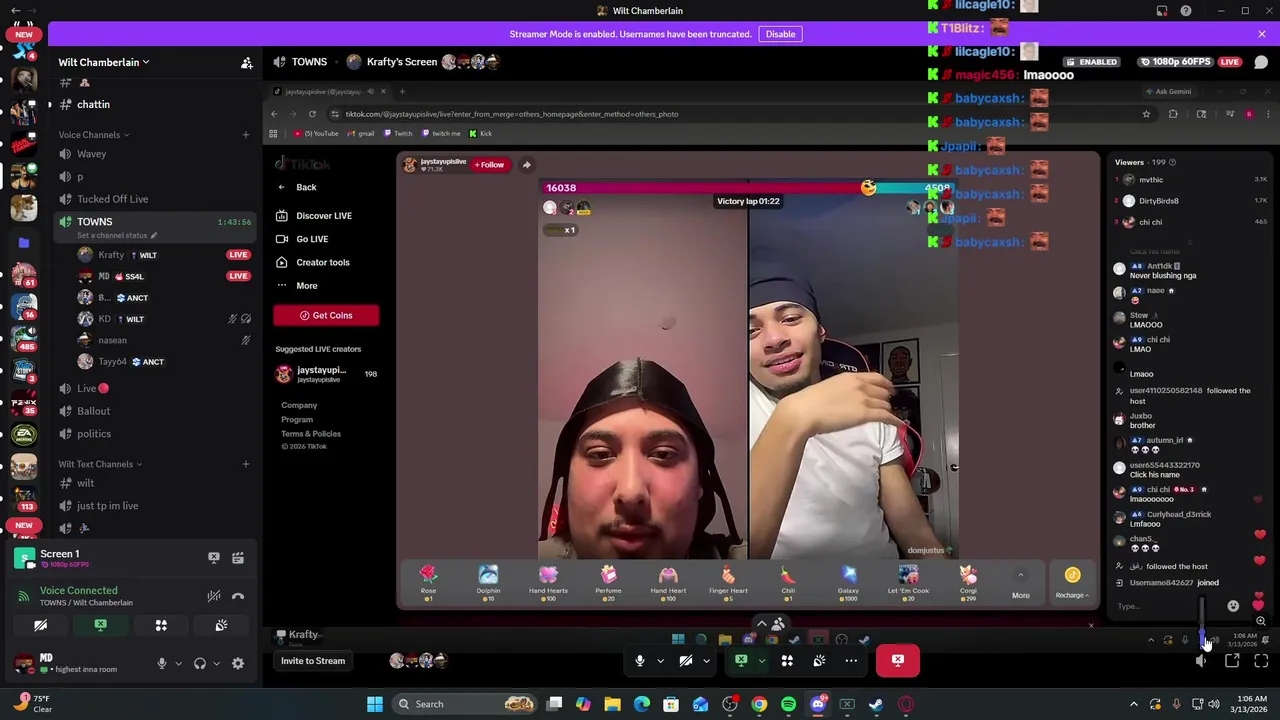Click the TikTok battle score bar
The image size is (1280, 720).
tap(748, 187)
